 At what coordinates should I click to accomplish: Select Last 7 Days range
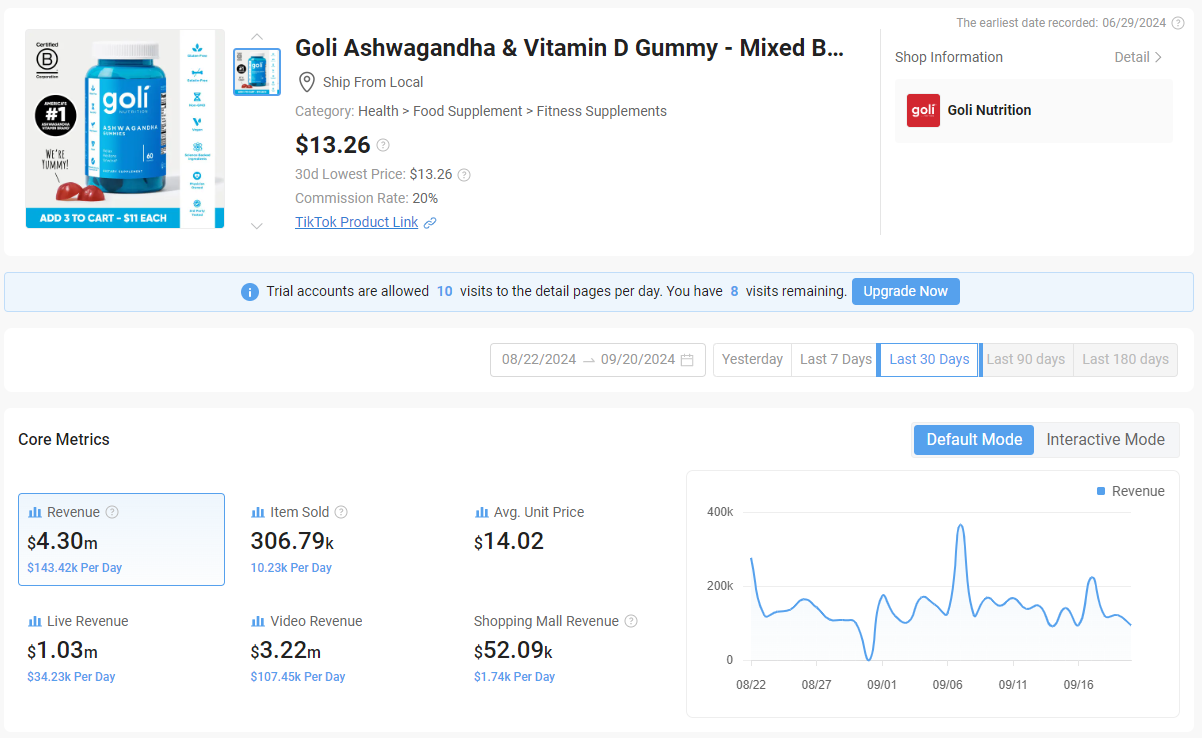tap(836, 360)
